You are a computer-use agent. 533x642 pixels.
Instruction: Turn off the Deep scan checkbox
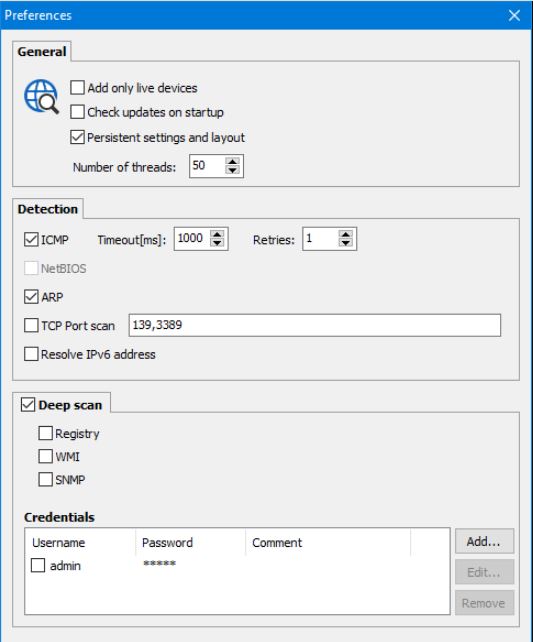click(x=28, y=405)
